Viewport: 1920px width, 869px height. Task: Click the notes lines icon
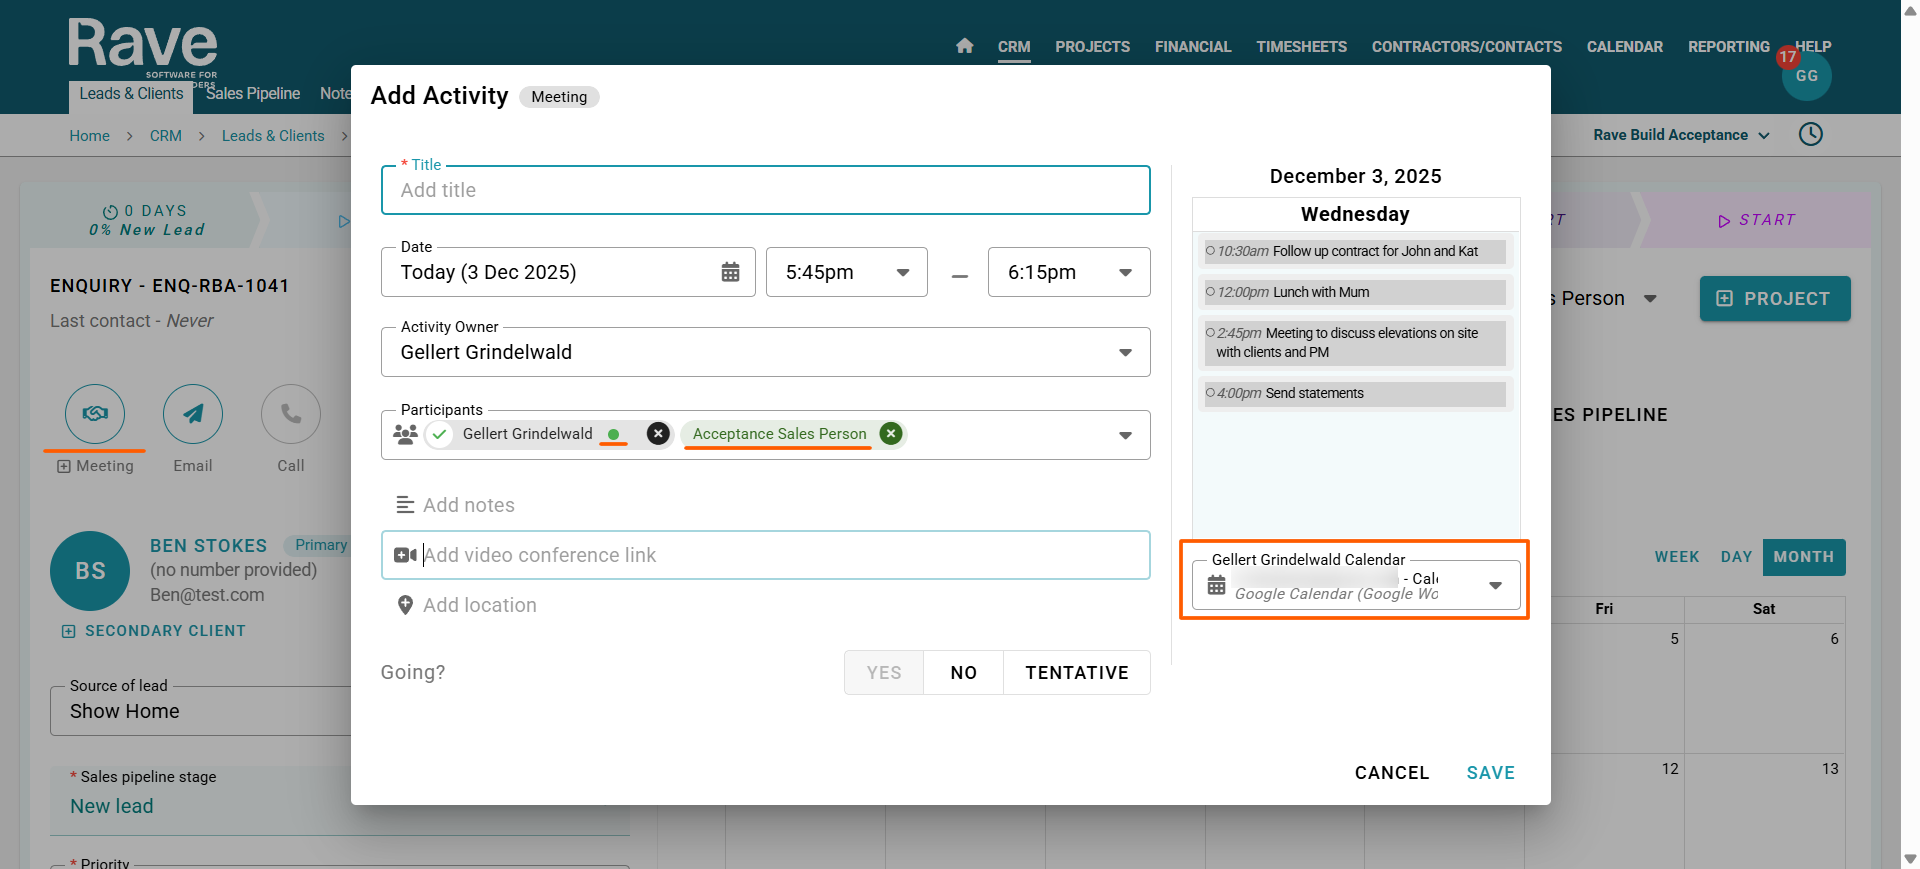pyautogui.click(x=405, y=505)
